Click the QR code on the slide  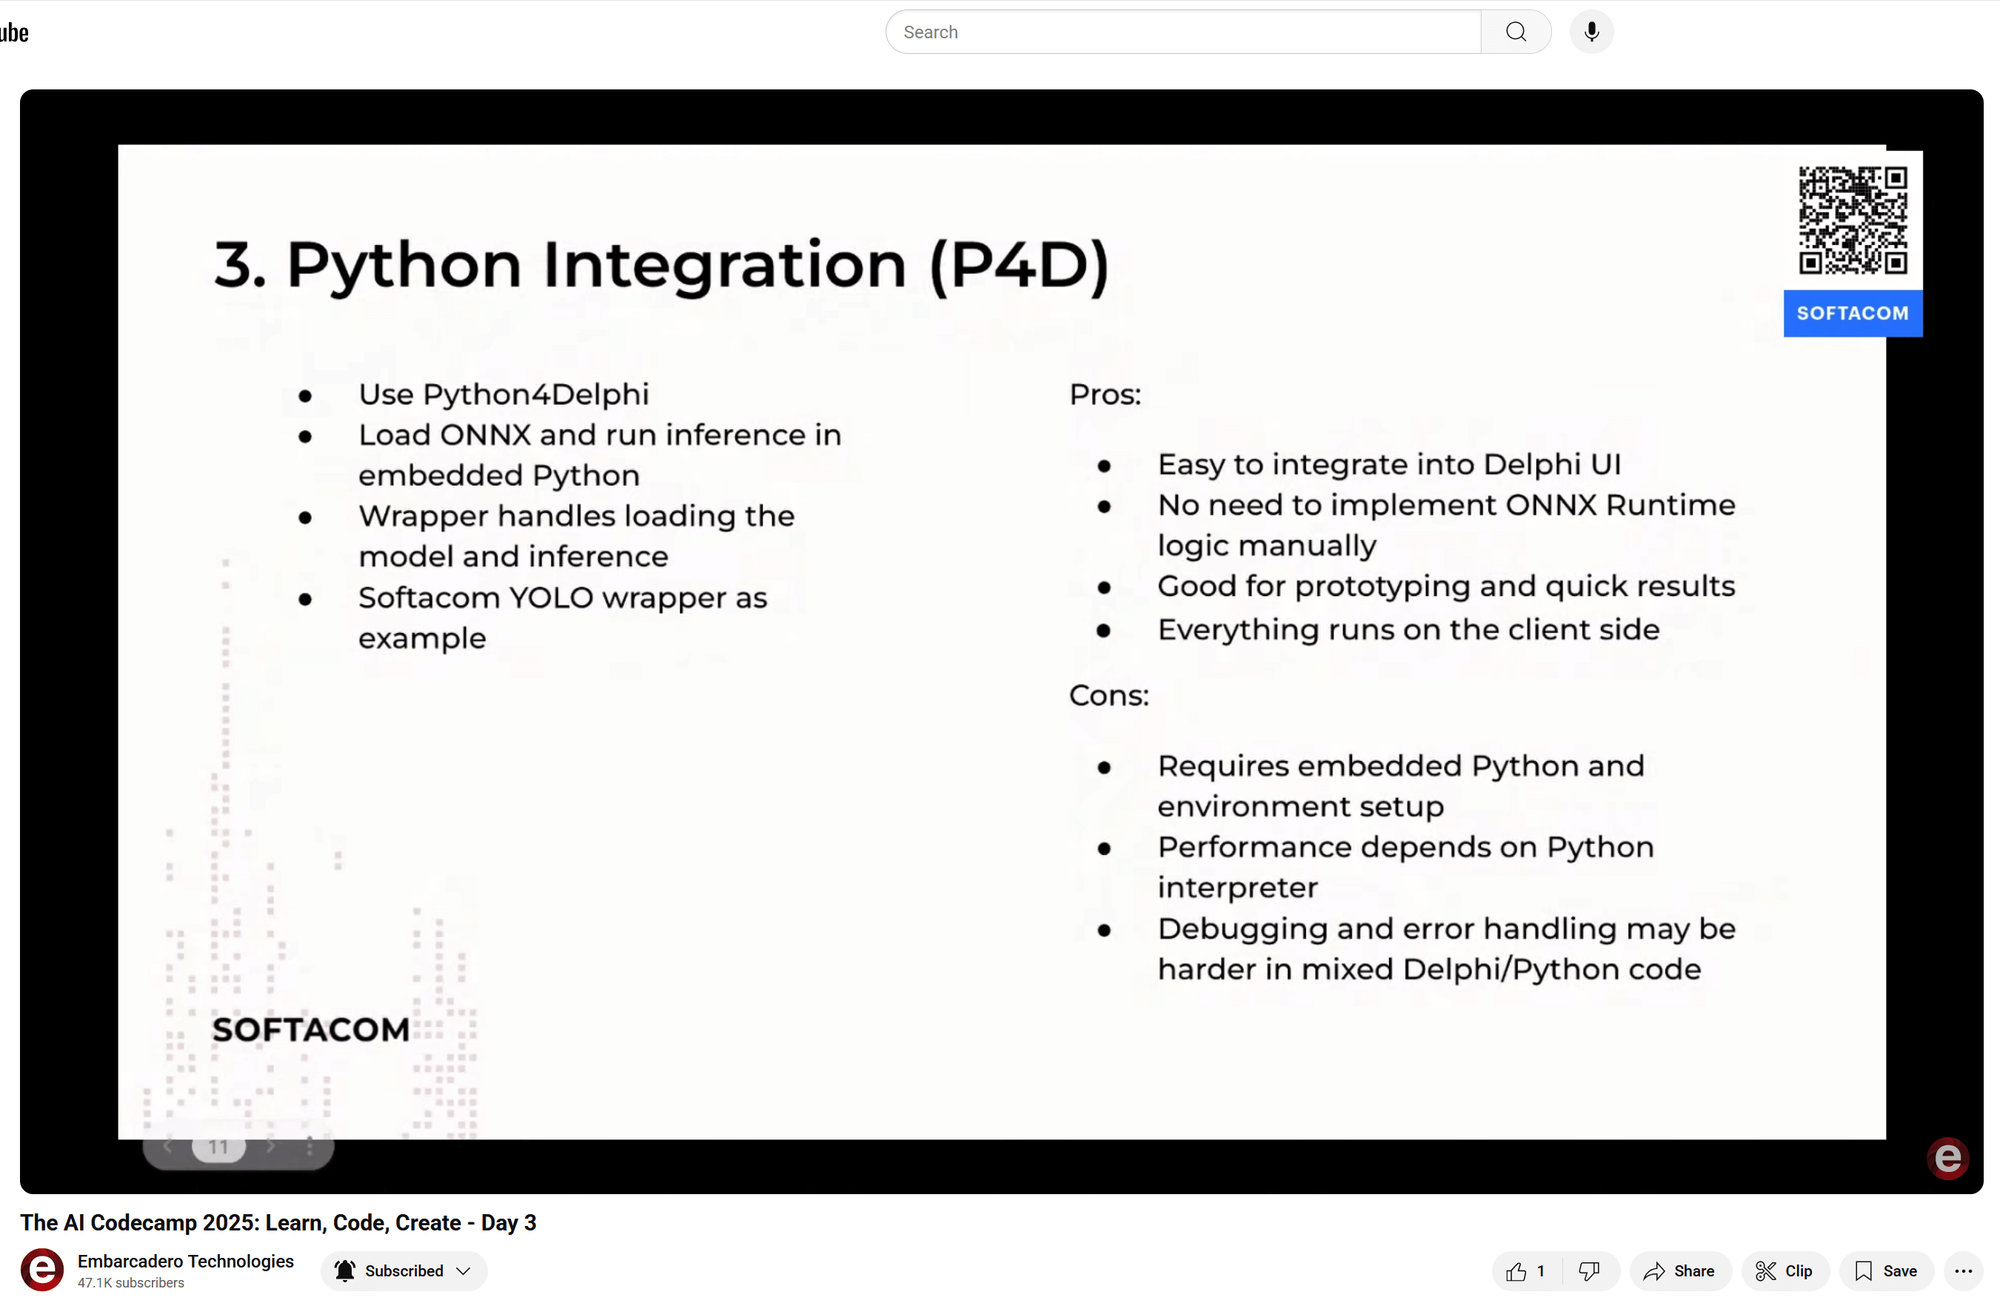point(1852,220)
